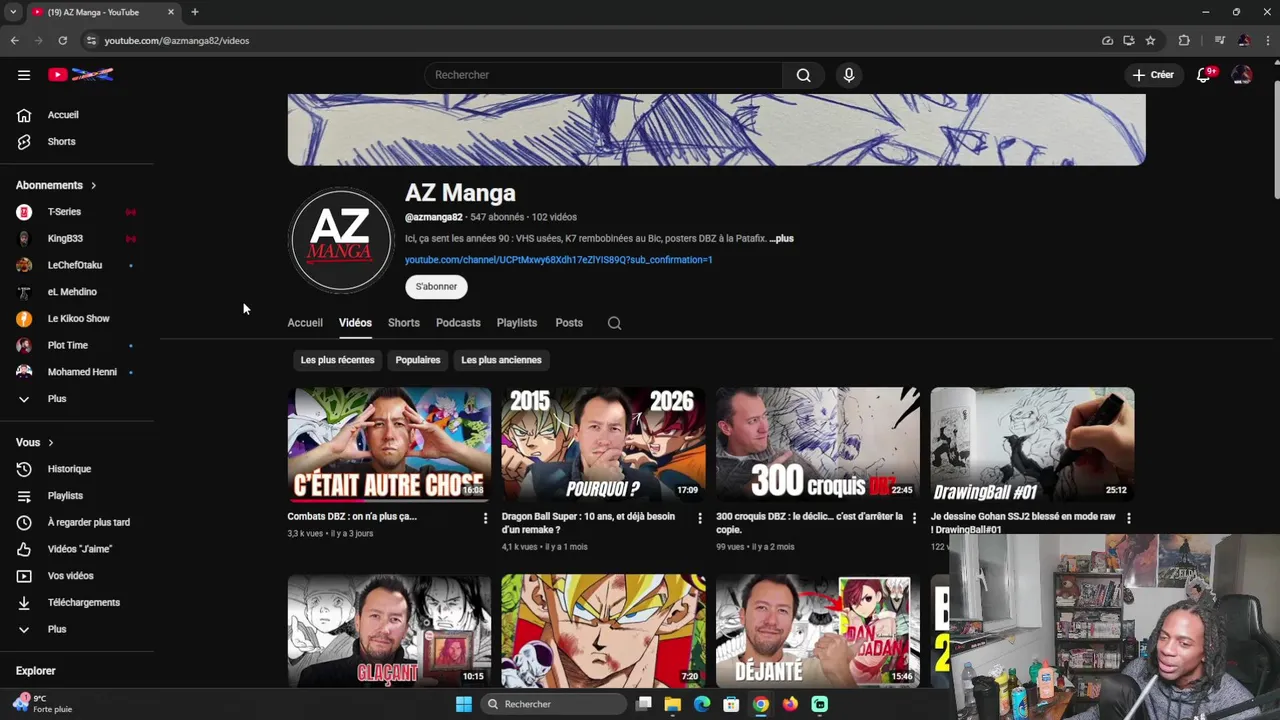1280x720 pixels.
Task: Open Historique in the sidebar
Action: pos(69,469)
